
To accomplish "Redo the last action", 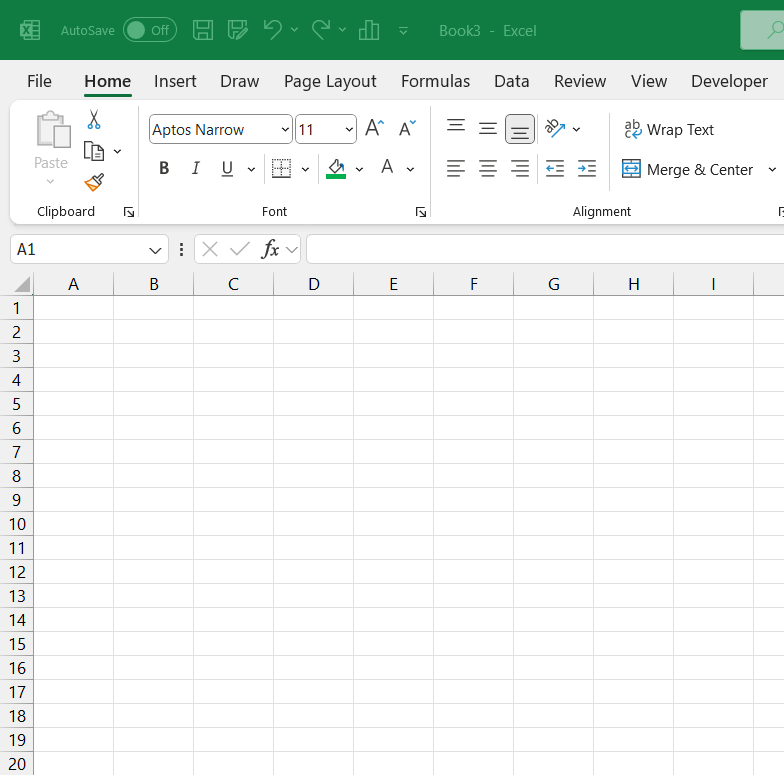I will [x=321, y=30].
